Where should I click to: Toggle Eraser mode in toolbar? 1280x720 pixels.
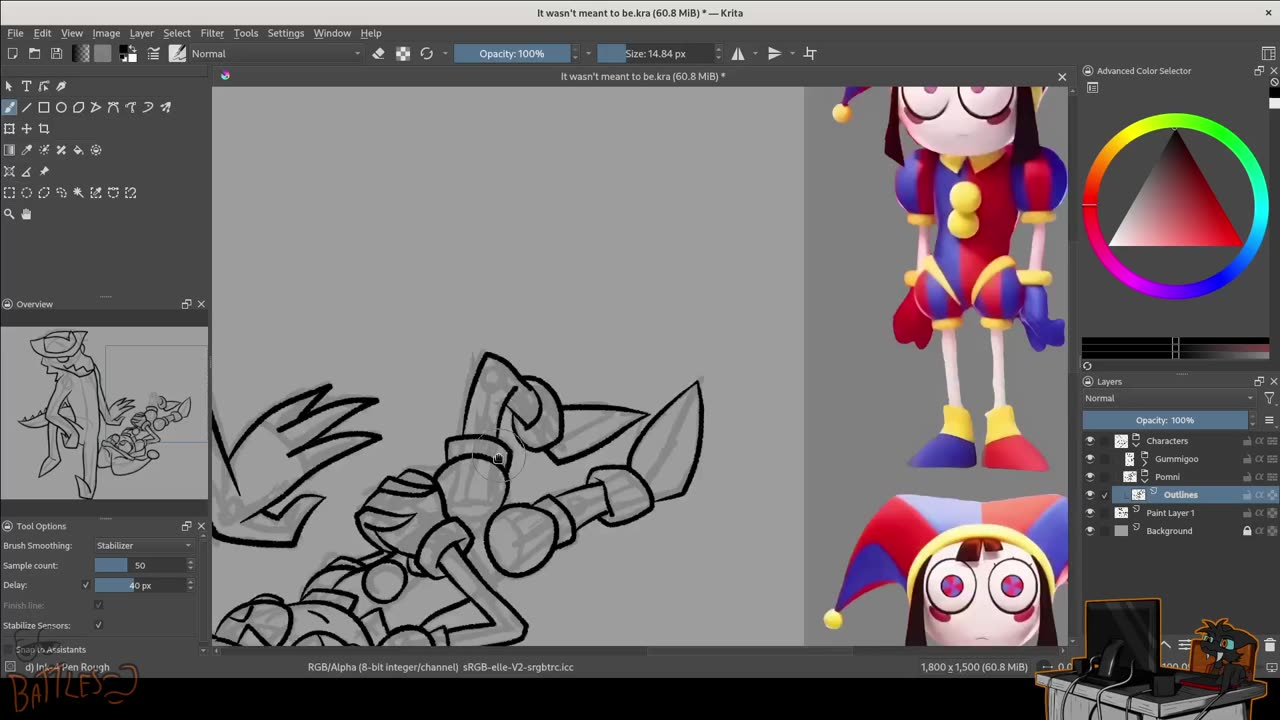[378, 54]
